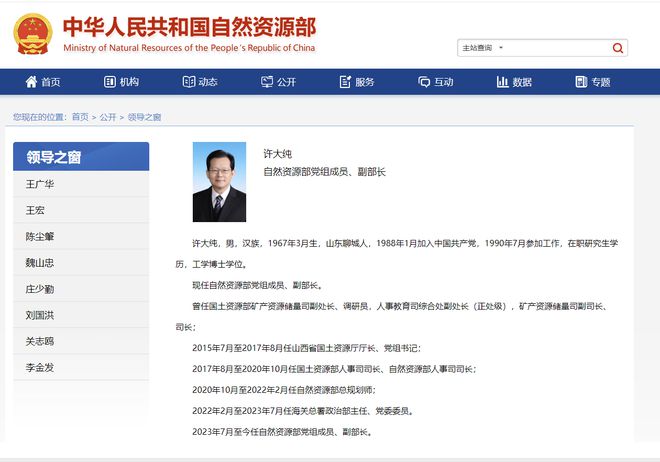
Task: Click the chat icon beside 互动
Action: coord(424,82)
